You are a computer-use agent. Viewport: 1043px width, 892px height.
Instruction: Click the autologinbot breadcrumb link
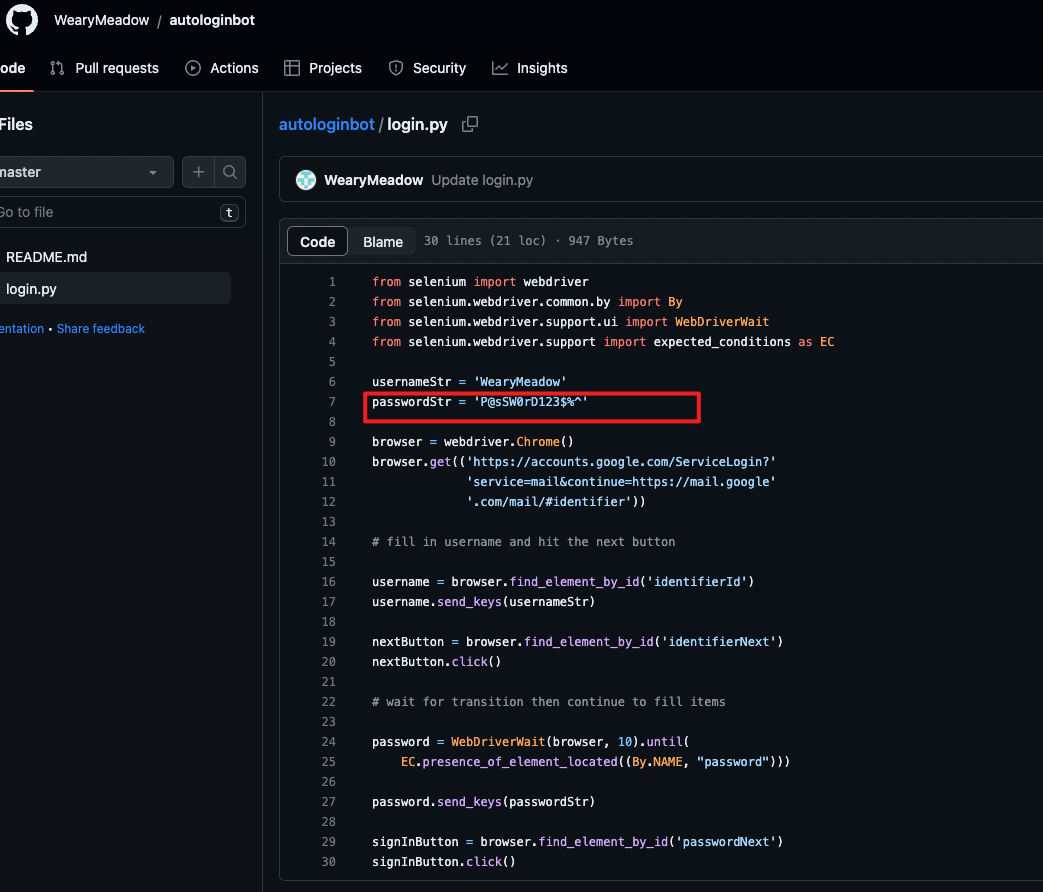click(x=327, y=124)
